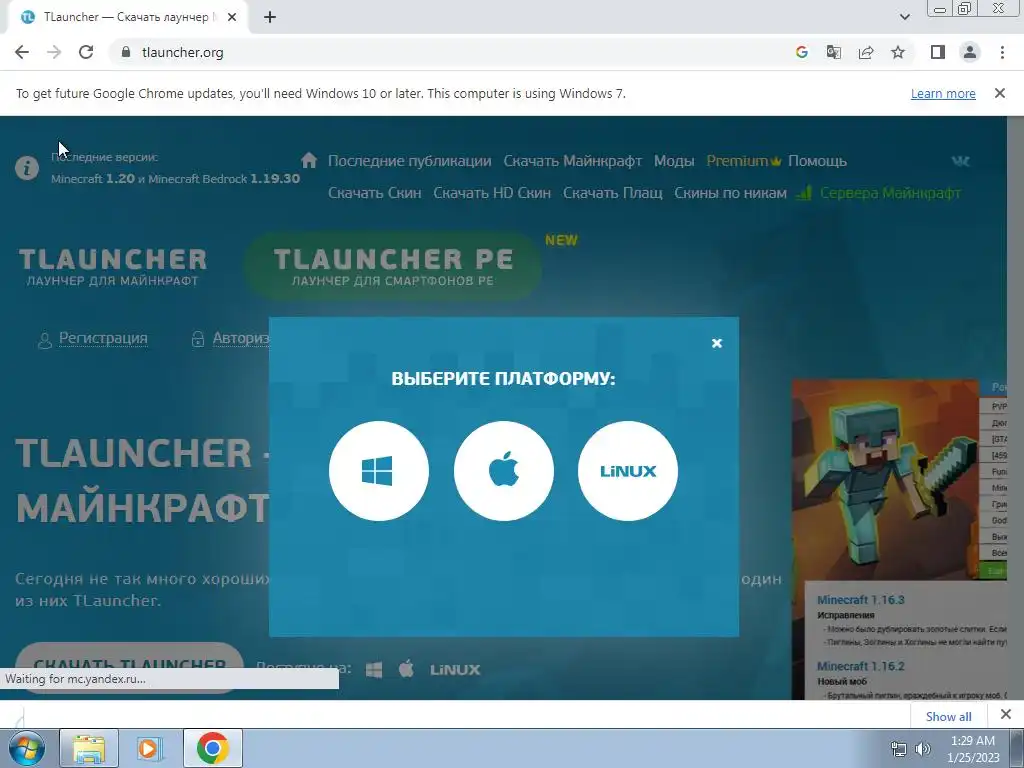Close the platform selection popup
1024x768 pixels.
point(716,344)
